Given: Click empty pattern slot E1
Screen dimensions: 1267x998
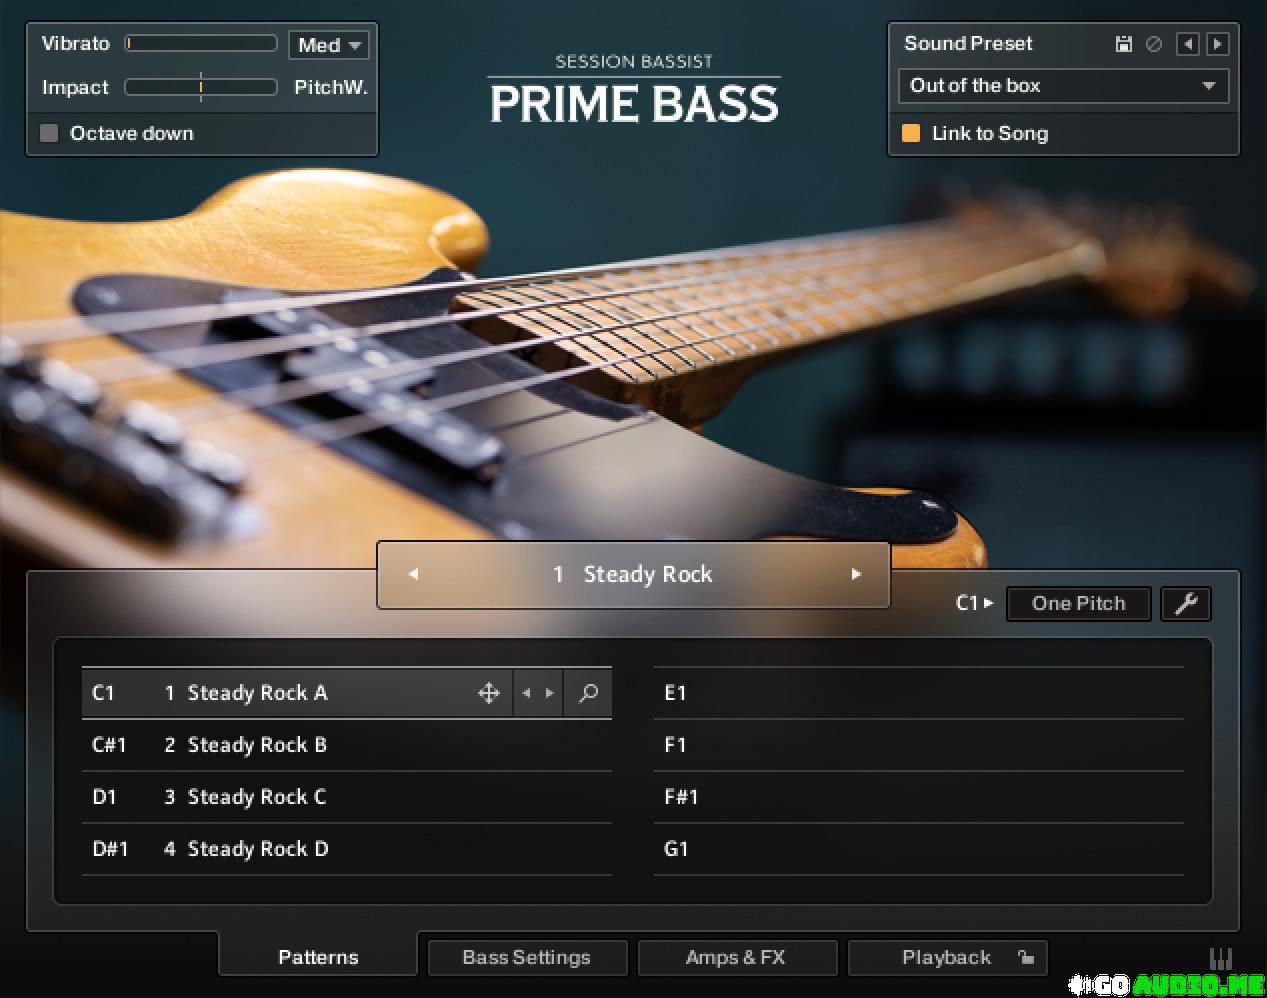Looking at the screenshot, I should 918,693.
